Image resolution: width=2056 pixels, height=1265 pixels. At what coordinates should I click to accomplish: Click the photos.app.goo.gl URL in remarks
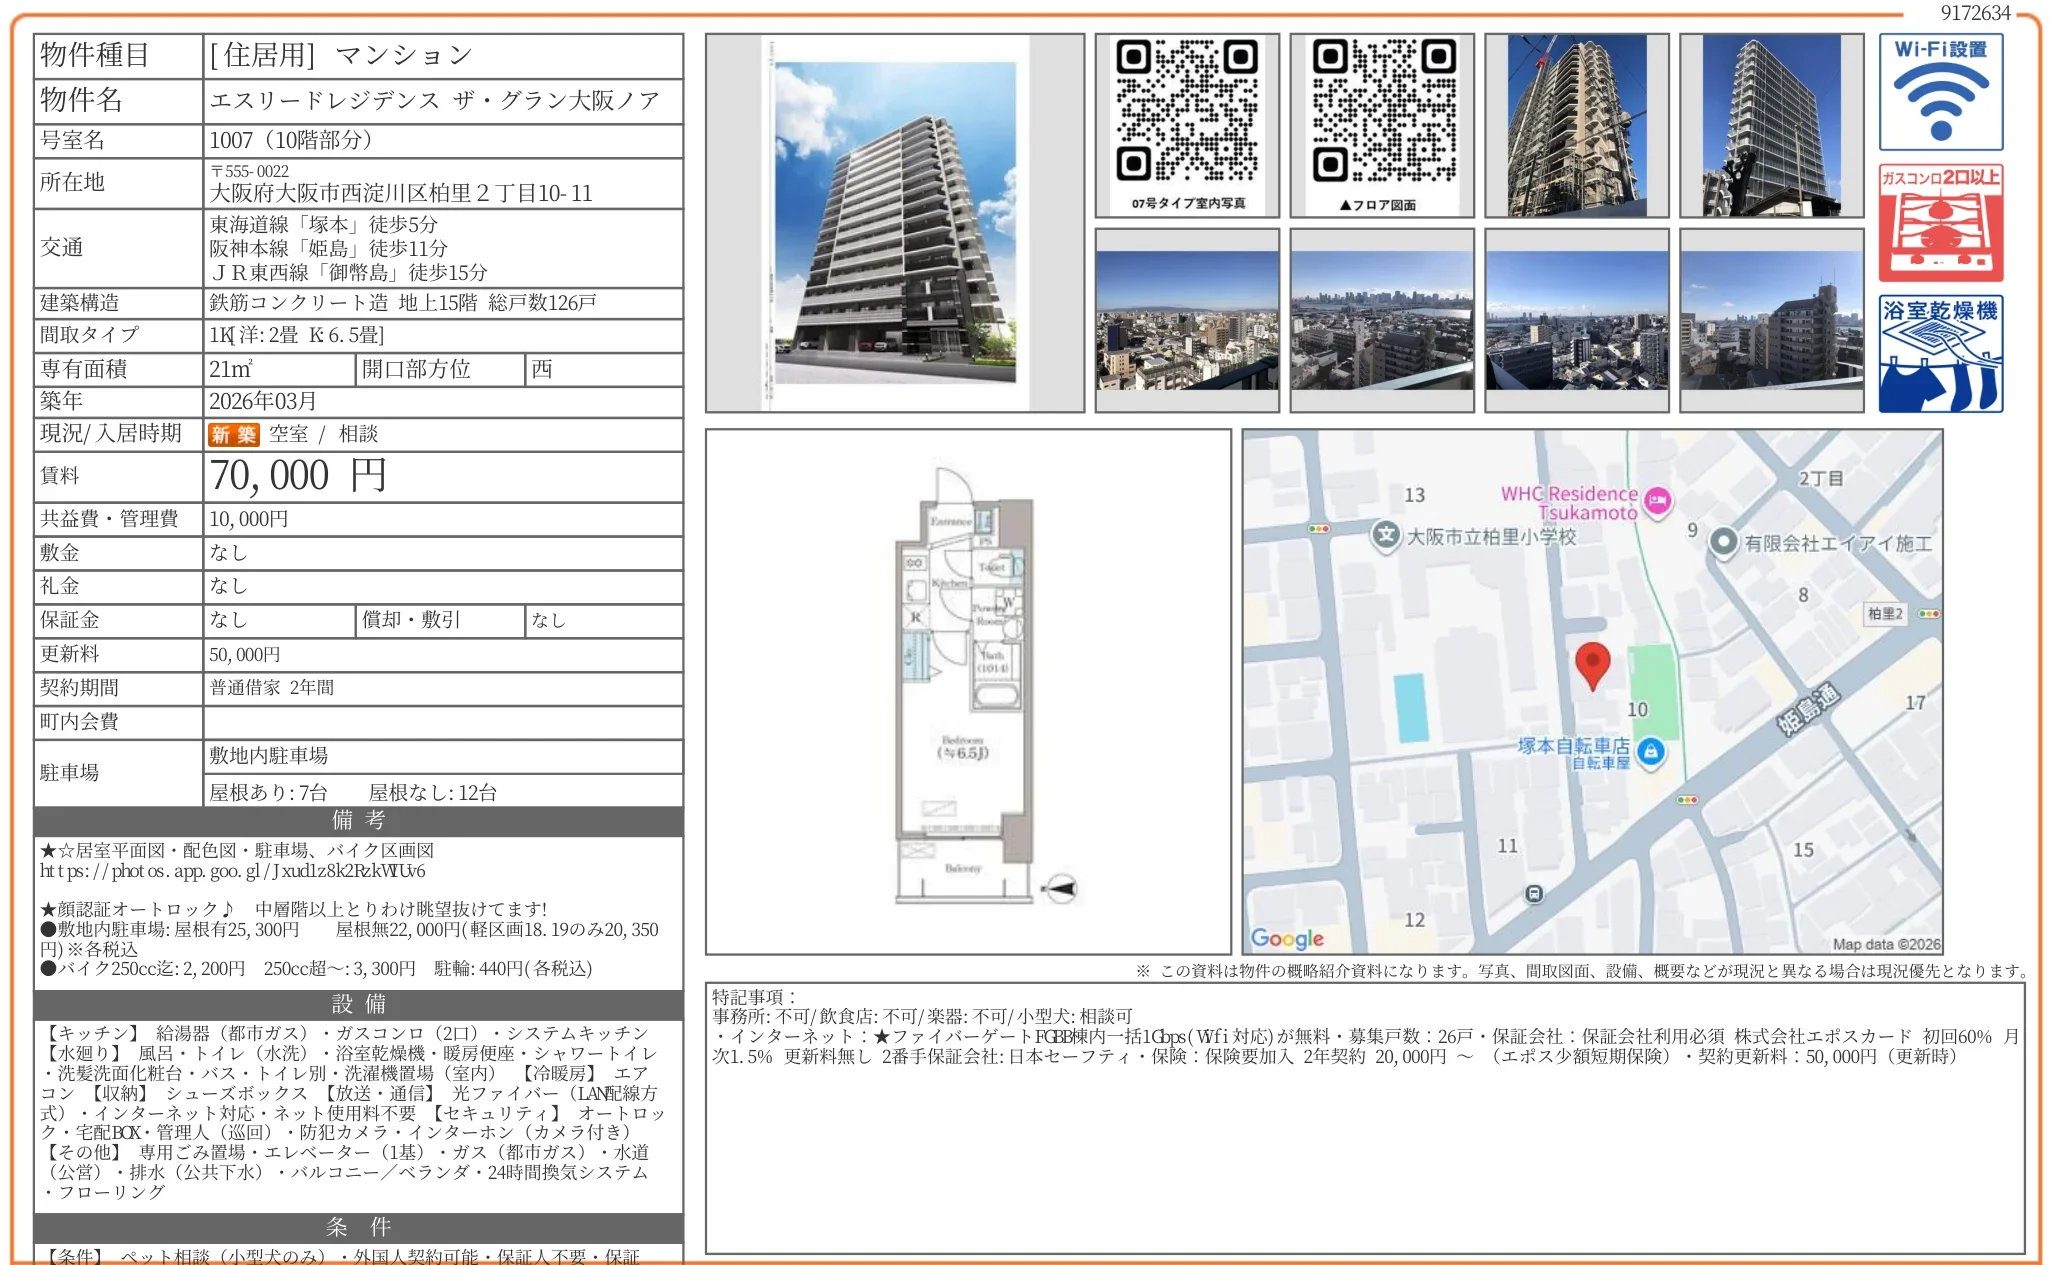tap(232, 870)
